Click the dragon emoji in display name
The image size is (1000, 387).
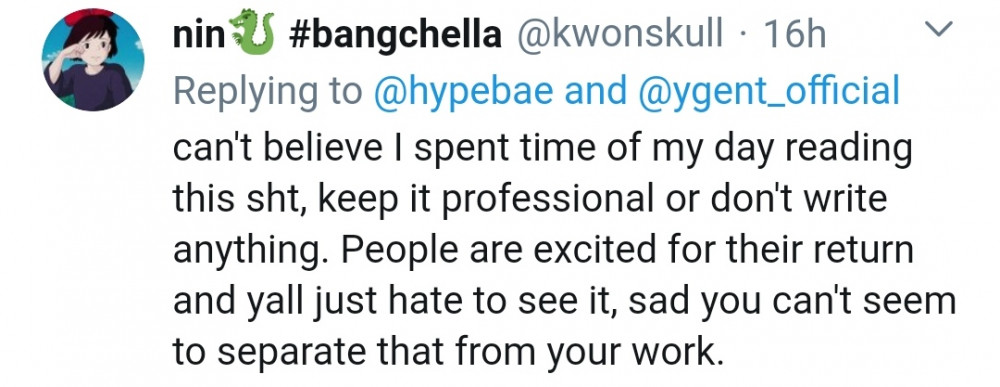[253, 33]
